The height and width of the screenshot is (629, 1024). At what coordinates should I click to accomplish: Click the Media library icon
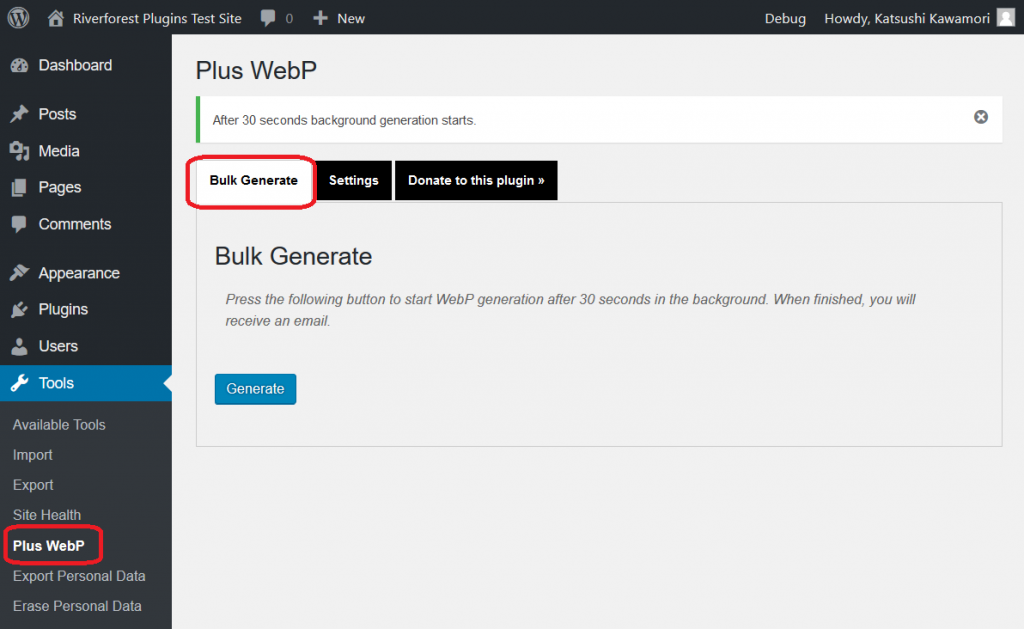[19, 151]
